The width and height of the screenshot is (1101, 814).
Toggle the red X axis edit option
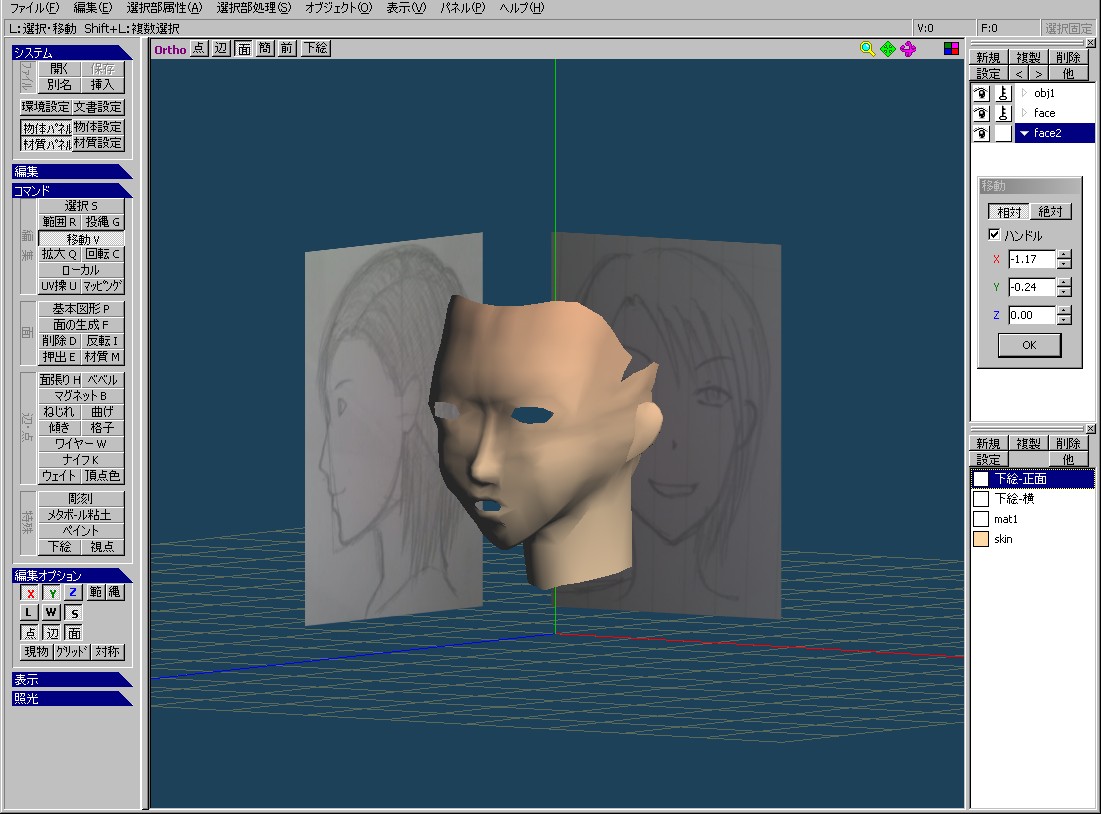pyautogui.click(x=30, y=593)
